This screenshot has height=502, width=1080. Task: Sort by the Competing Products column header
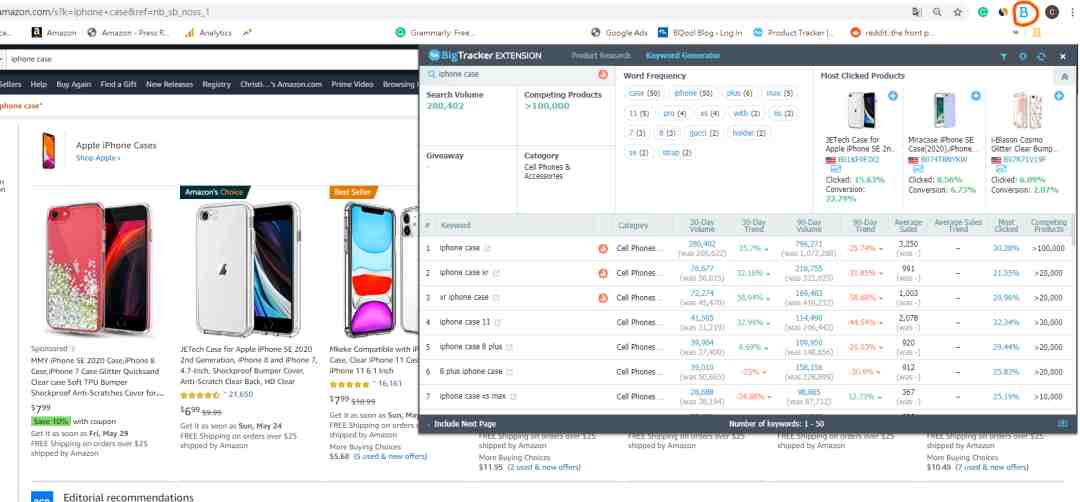coord(1048,225)
